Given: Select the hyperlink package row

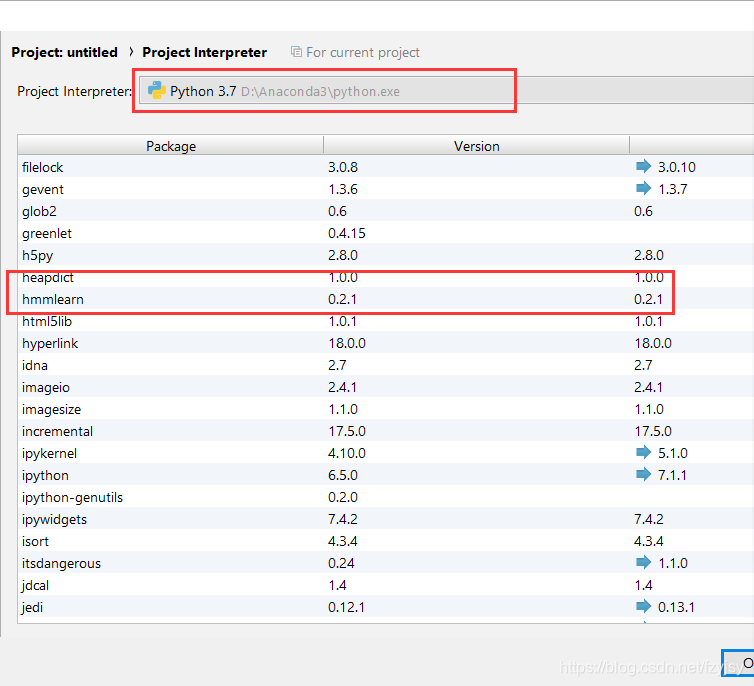Looking at the screenshot, I should point(386,343).
